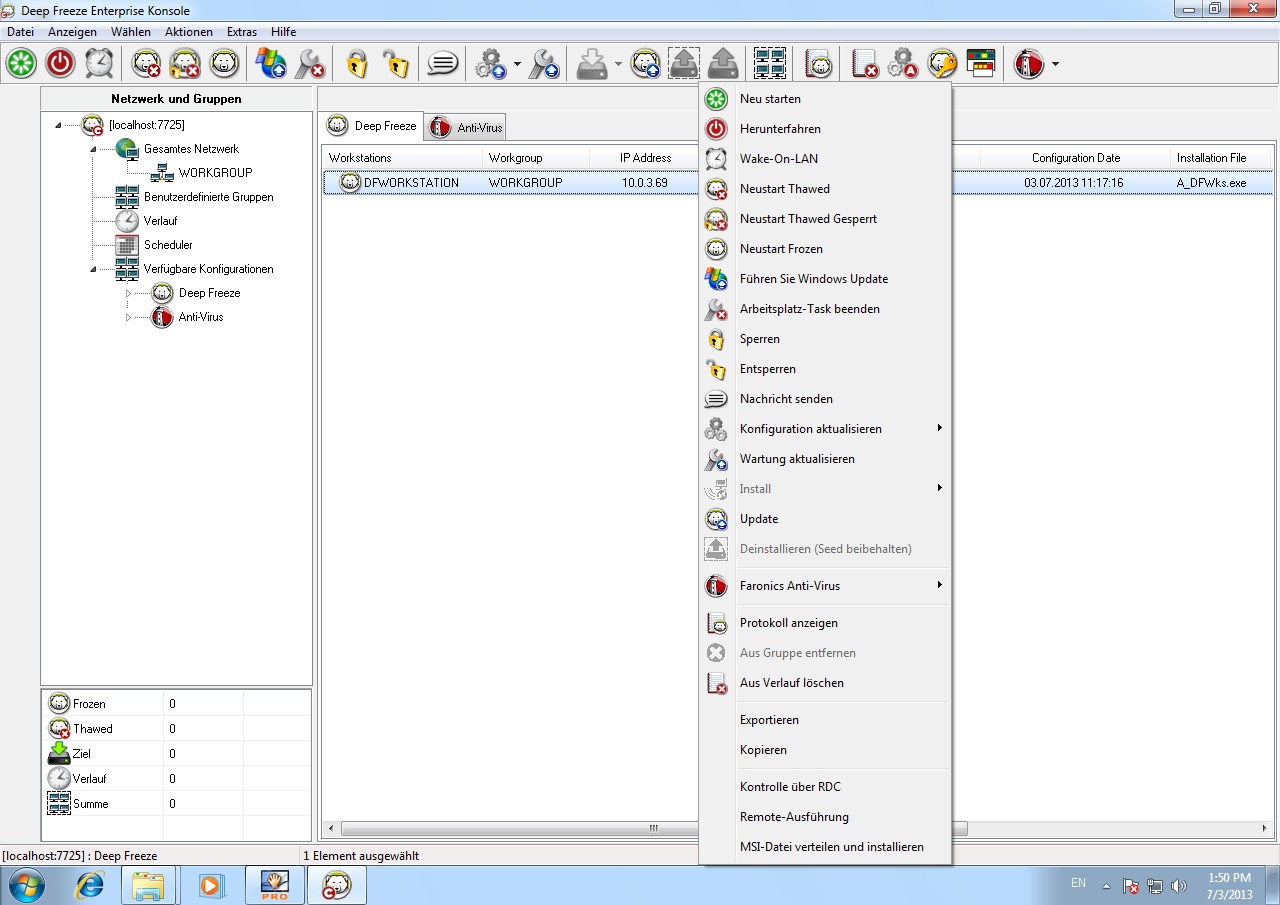Choose Neu starten from context menu
Screen dimensions: 1280x905
tap(825, 99)
